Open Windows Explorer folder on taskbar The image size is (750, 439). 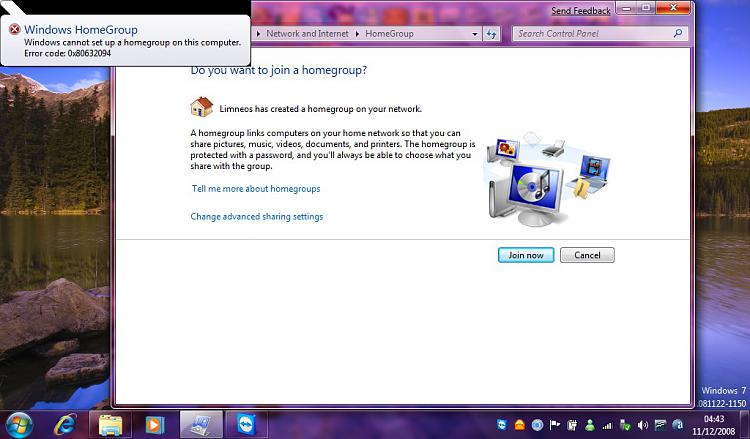[110, 425]
